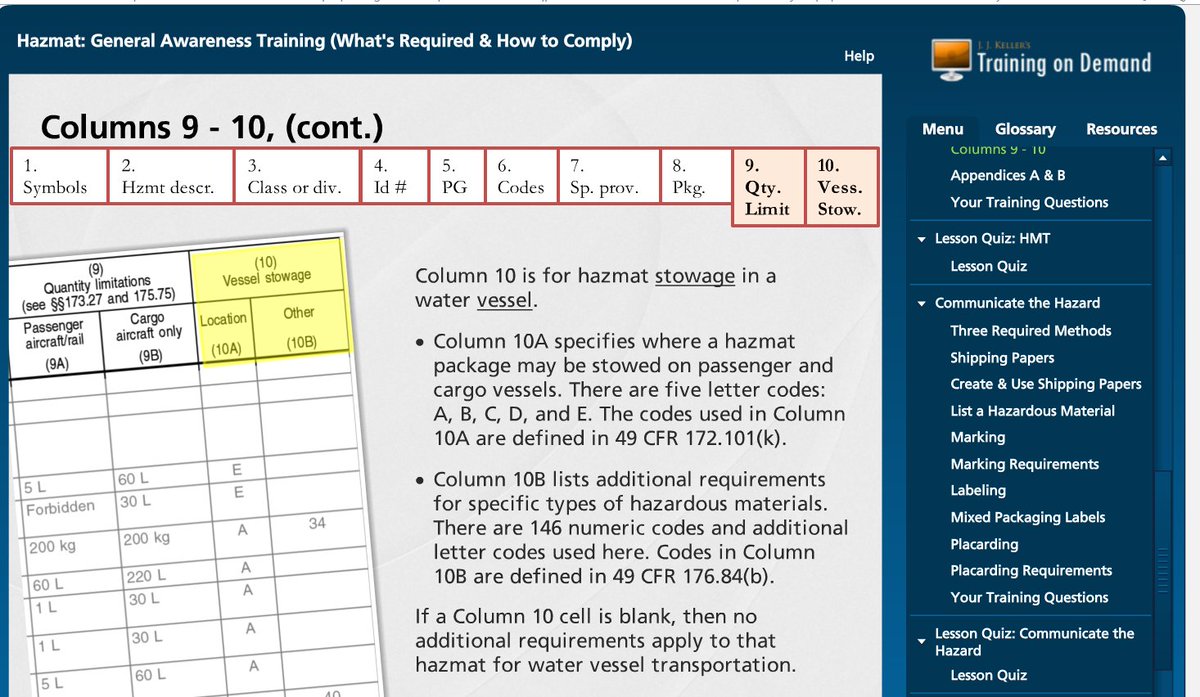Screen dimensions: 1200x697
Task: Open Mixed Packaging Labels lesson
Action: click(1028, 517)
